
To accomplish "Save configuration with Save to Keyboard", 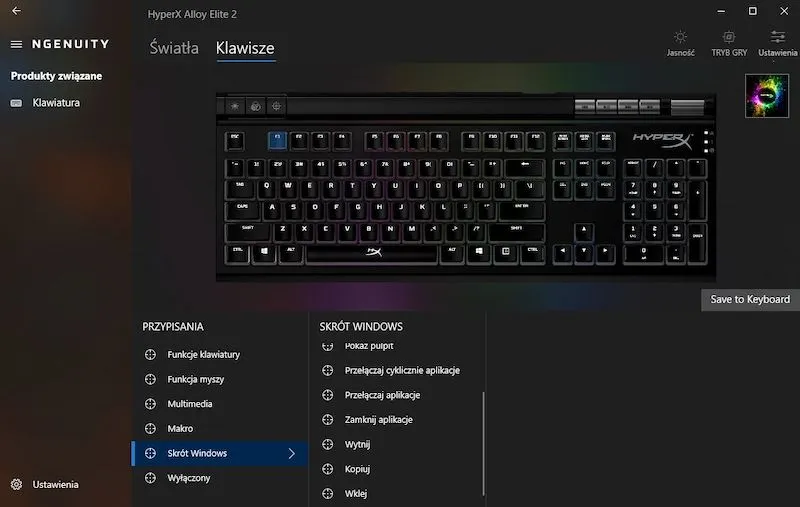I will click(750, 299).
